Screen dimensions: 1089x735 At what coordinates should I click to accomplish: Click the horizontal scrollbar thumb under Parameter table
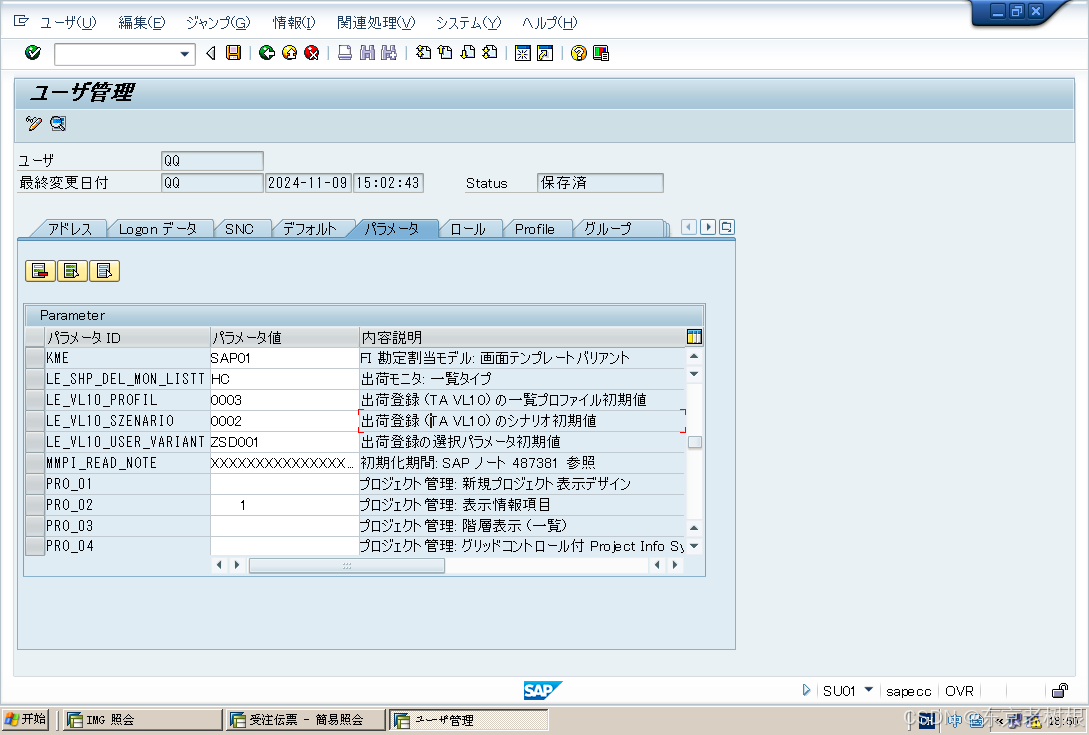[x=347, y=565]
